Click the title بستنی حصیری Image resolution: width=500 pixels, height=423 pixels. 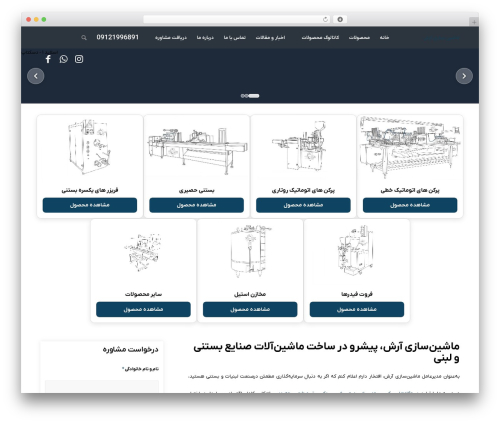[196, 190]
